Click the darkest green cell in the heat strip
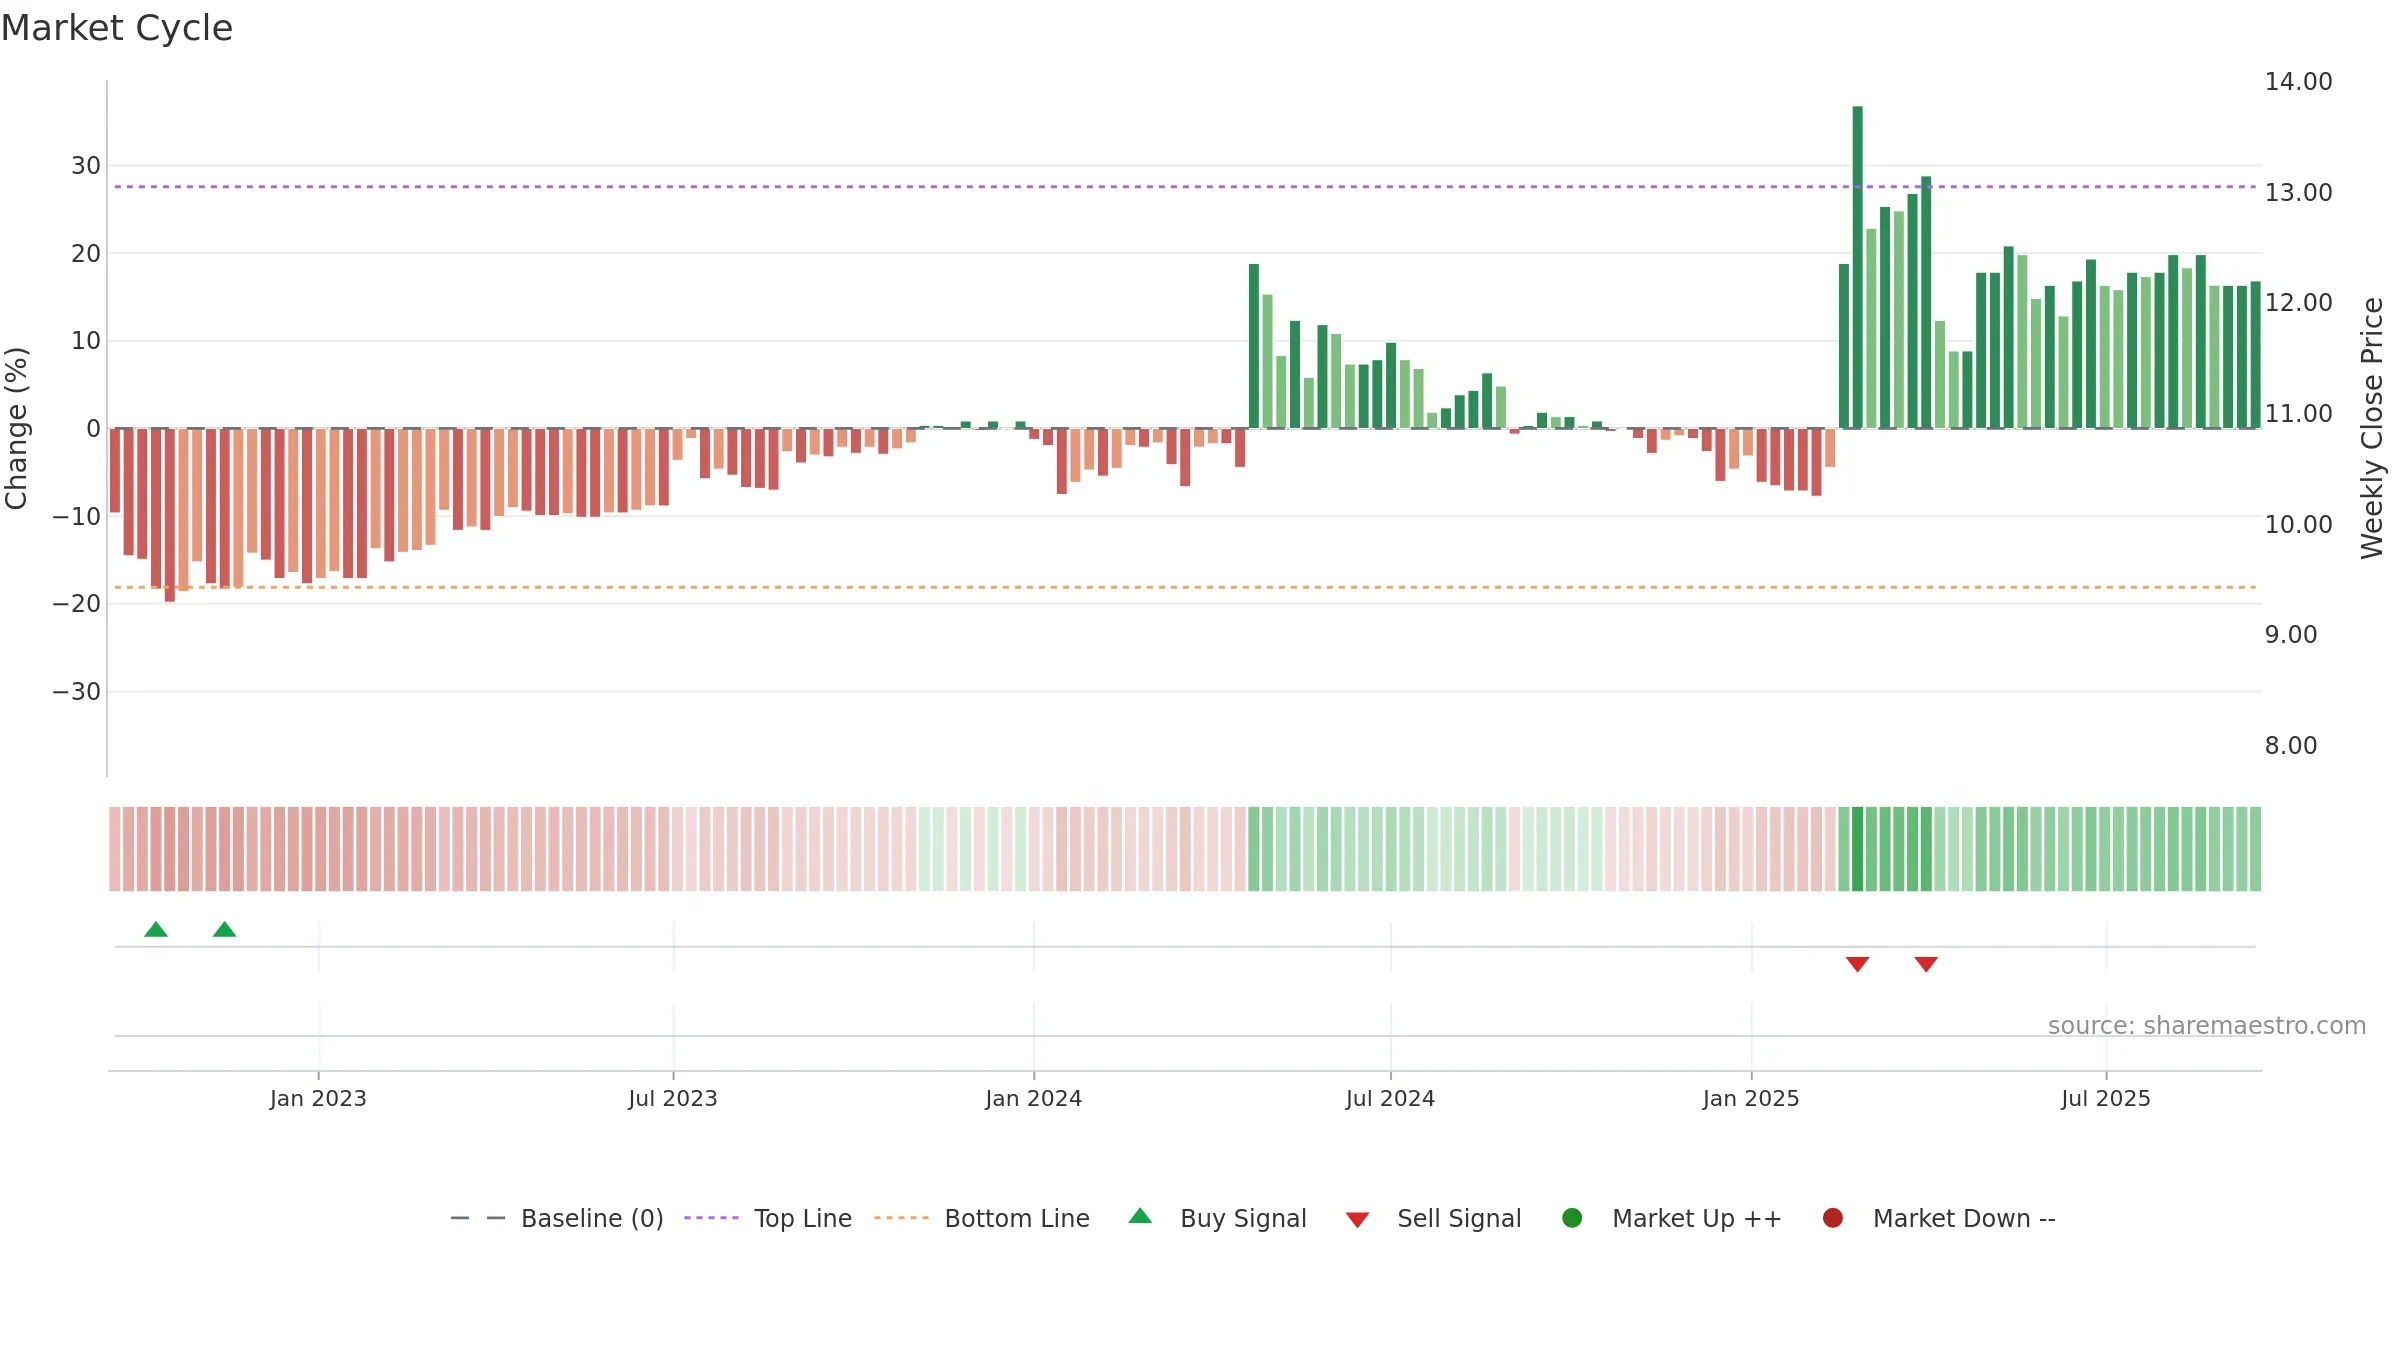The image size is (2400, 1350). tap(1858, 849)
